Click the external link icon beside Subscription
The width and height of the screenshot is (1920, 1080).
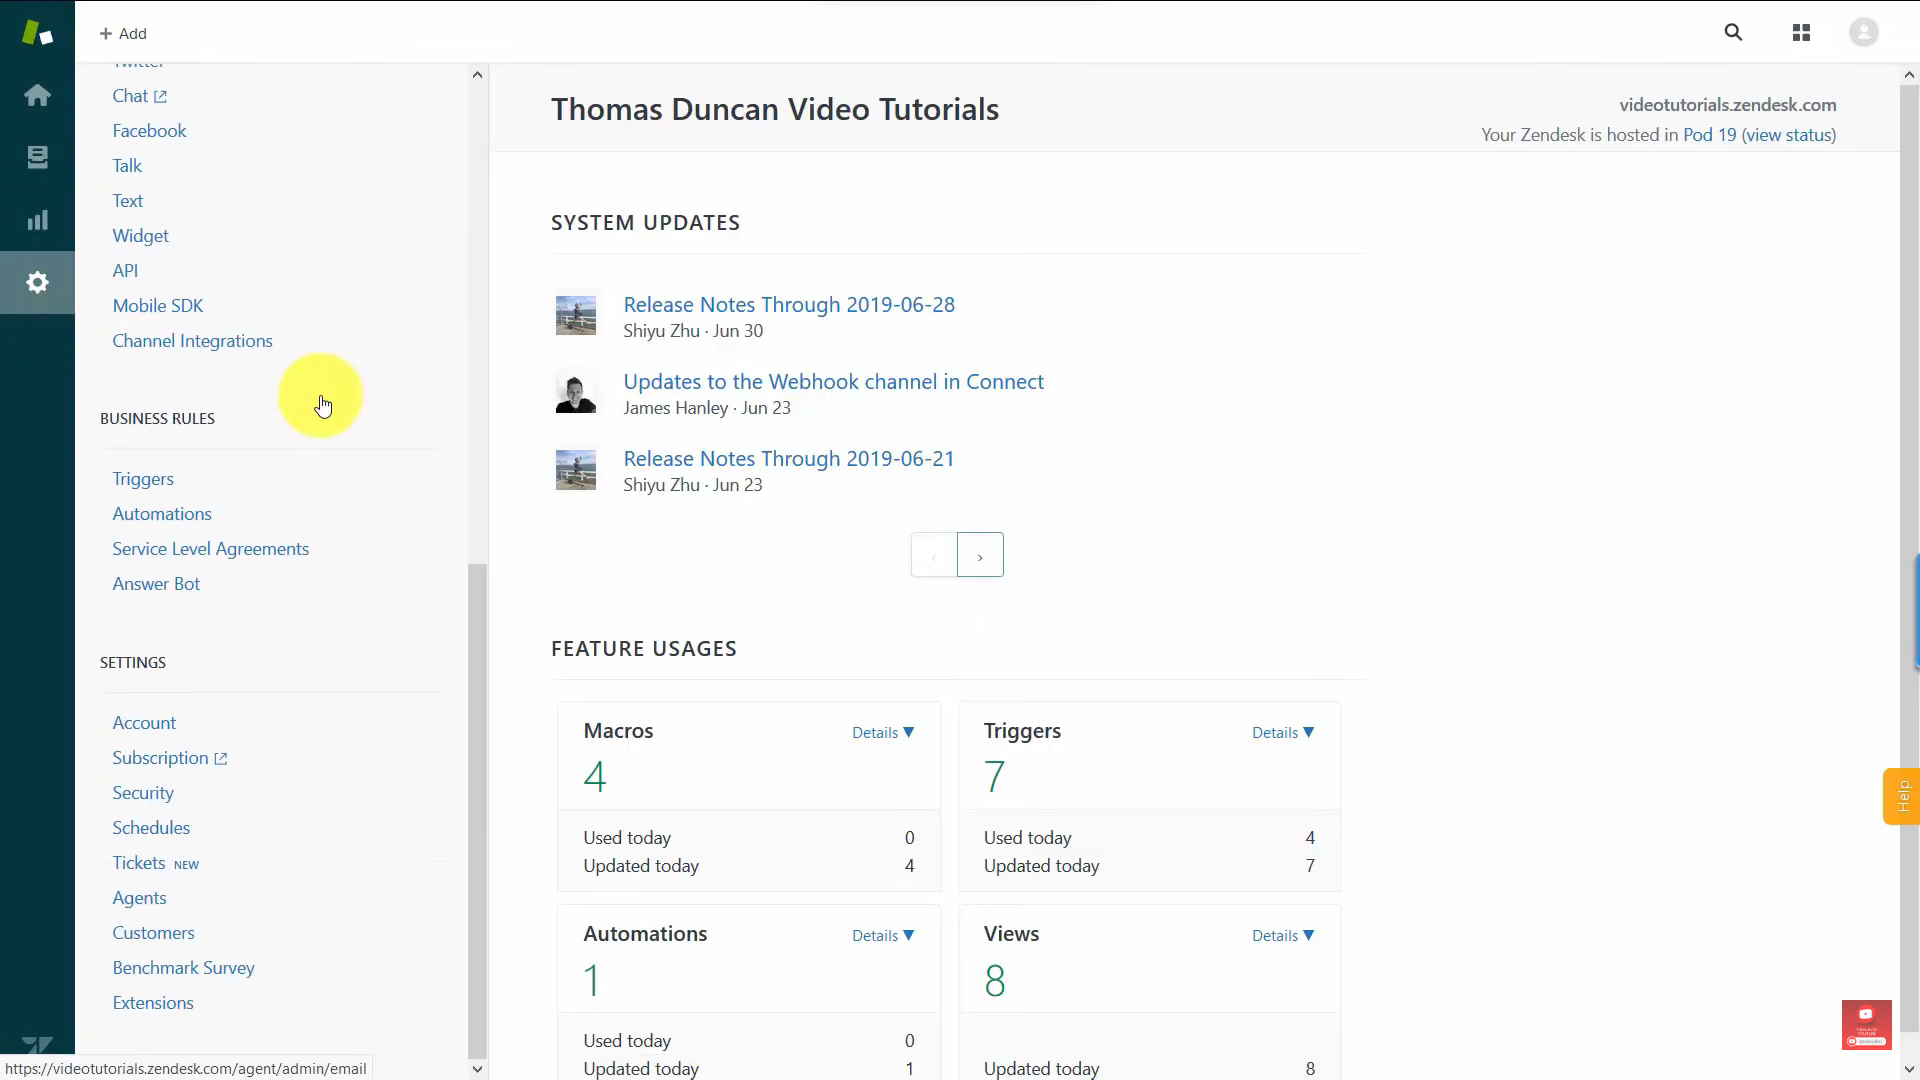[221, 759]
